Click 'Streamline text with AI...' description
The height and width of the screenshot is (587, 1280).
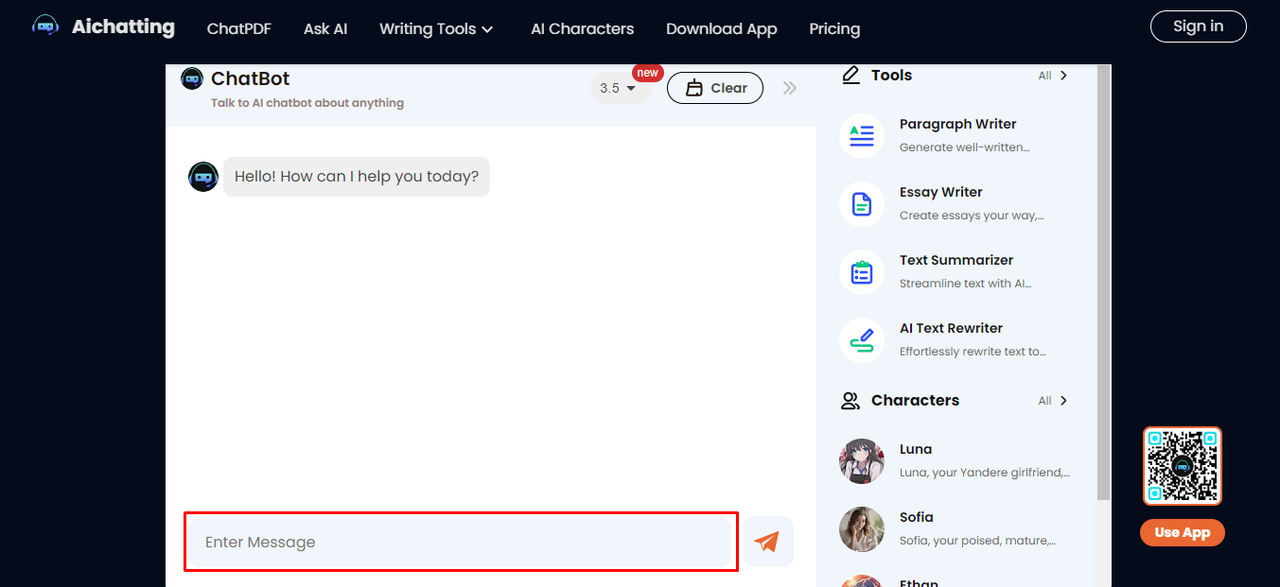tap(965, 283)
